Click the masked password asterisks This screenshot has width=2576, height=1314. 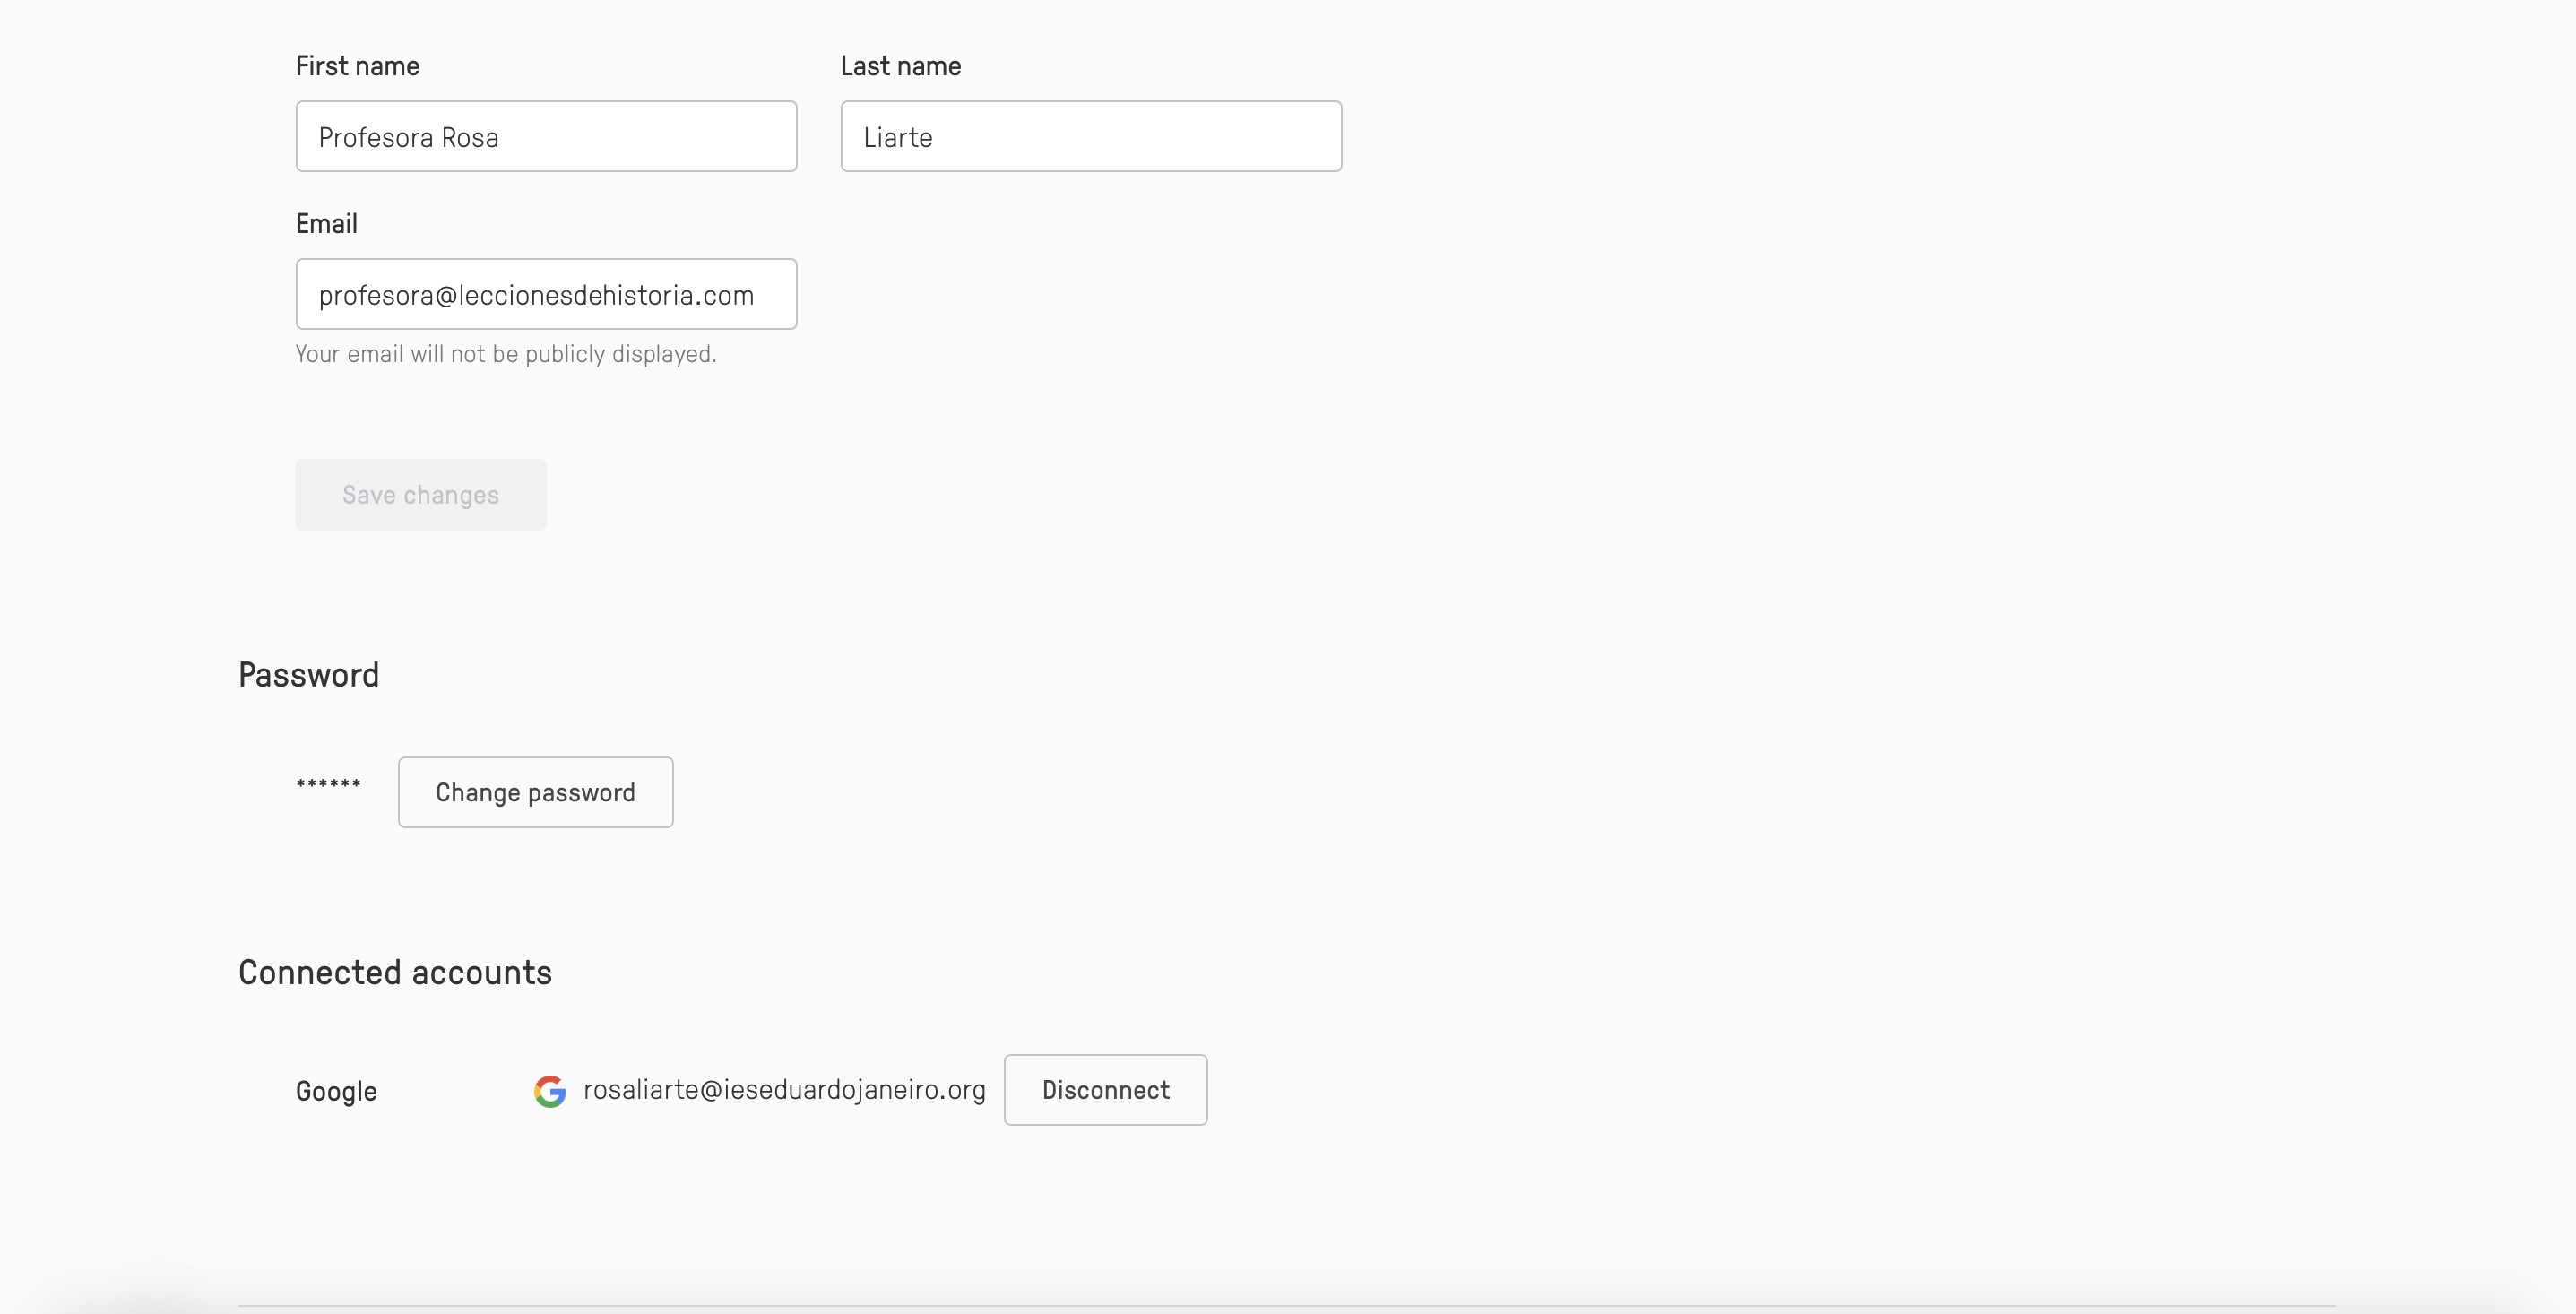(x=328, y=785)
